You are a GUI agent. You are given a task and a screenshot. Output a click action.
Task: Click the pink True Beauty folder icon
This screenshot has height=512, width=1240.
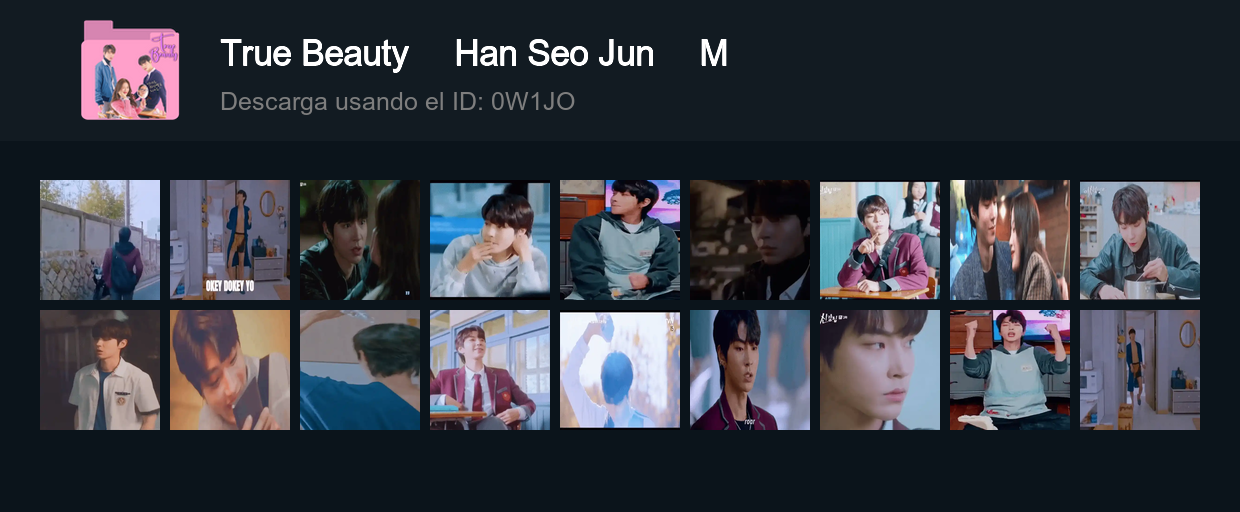[130, 70]
